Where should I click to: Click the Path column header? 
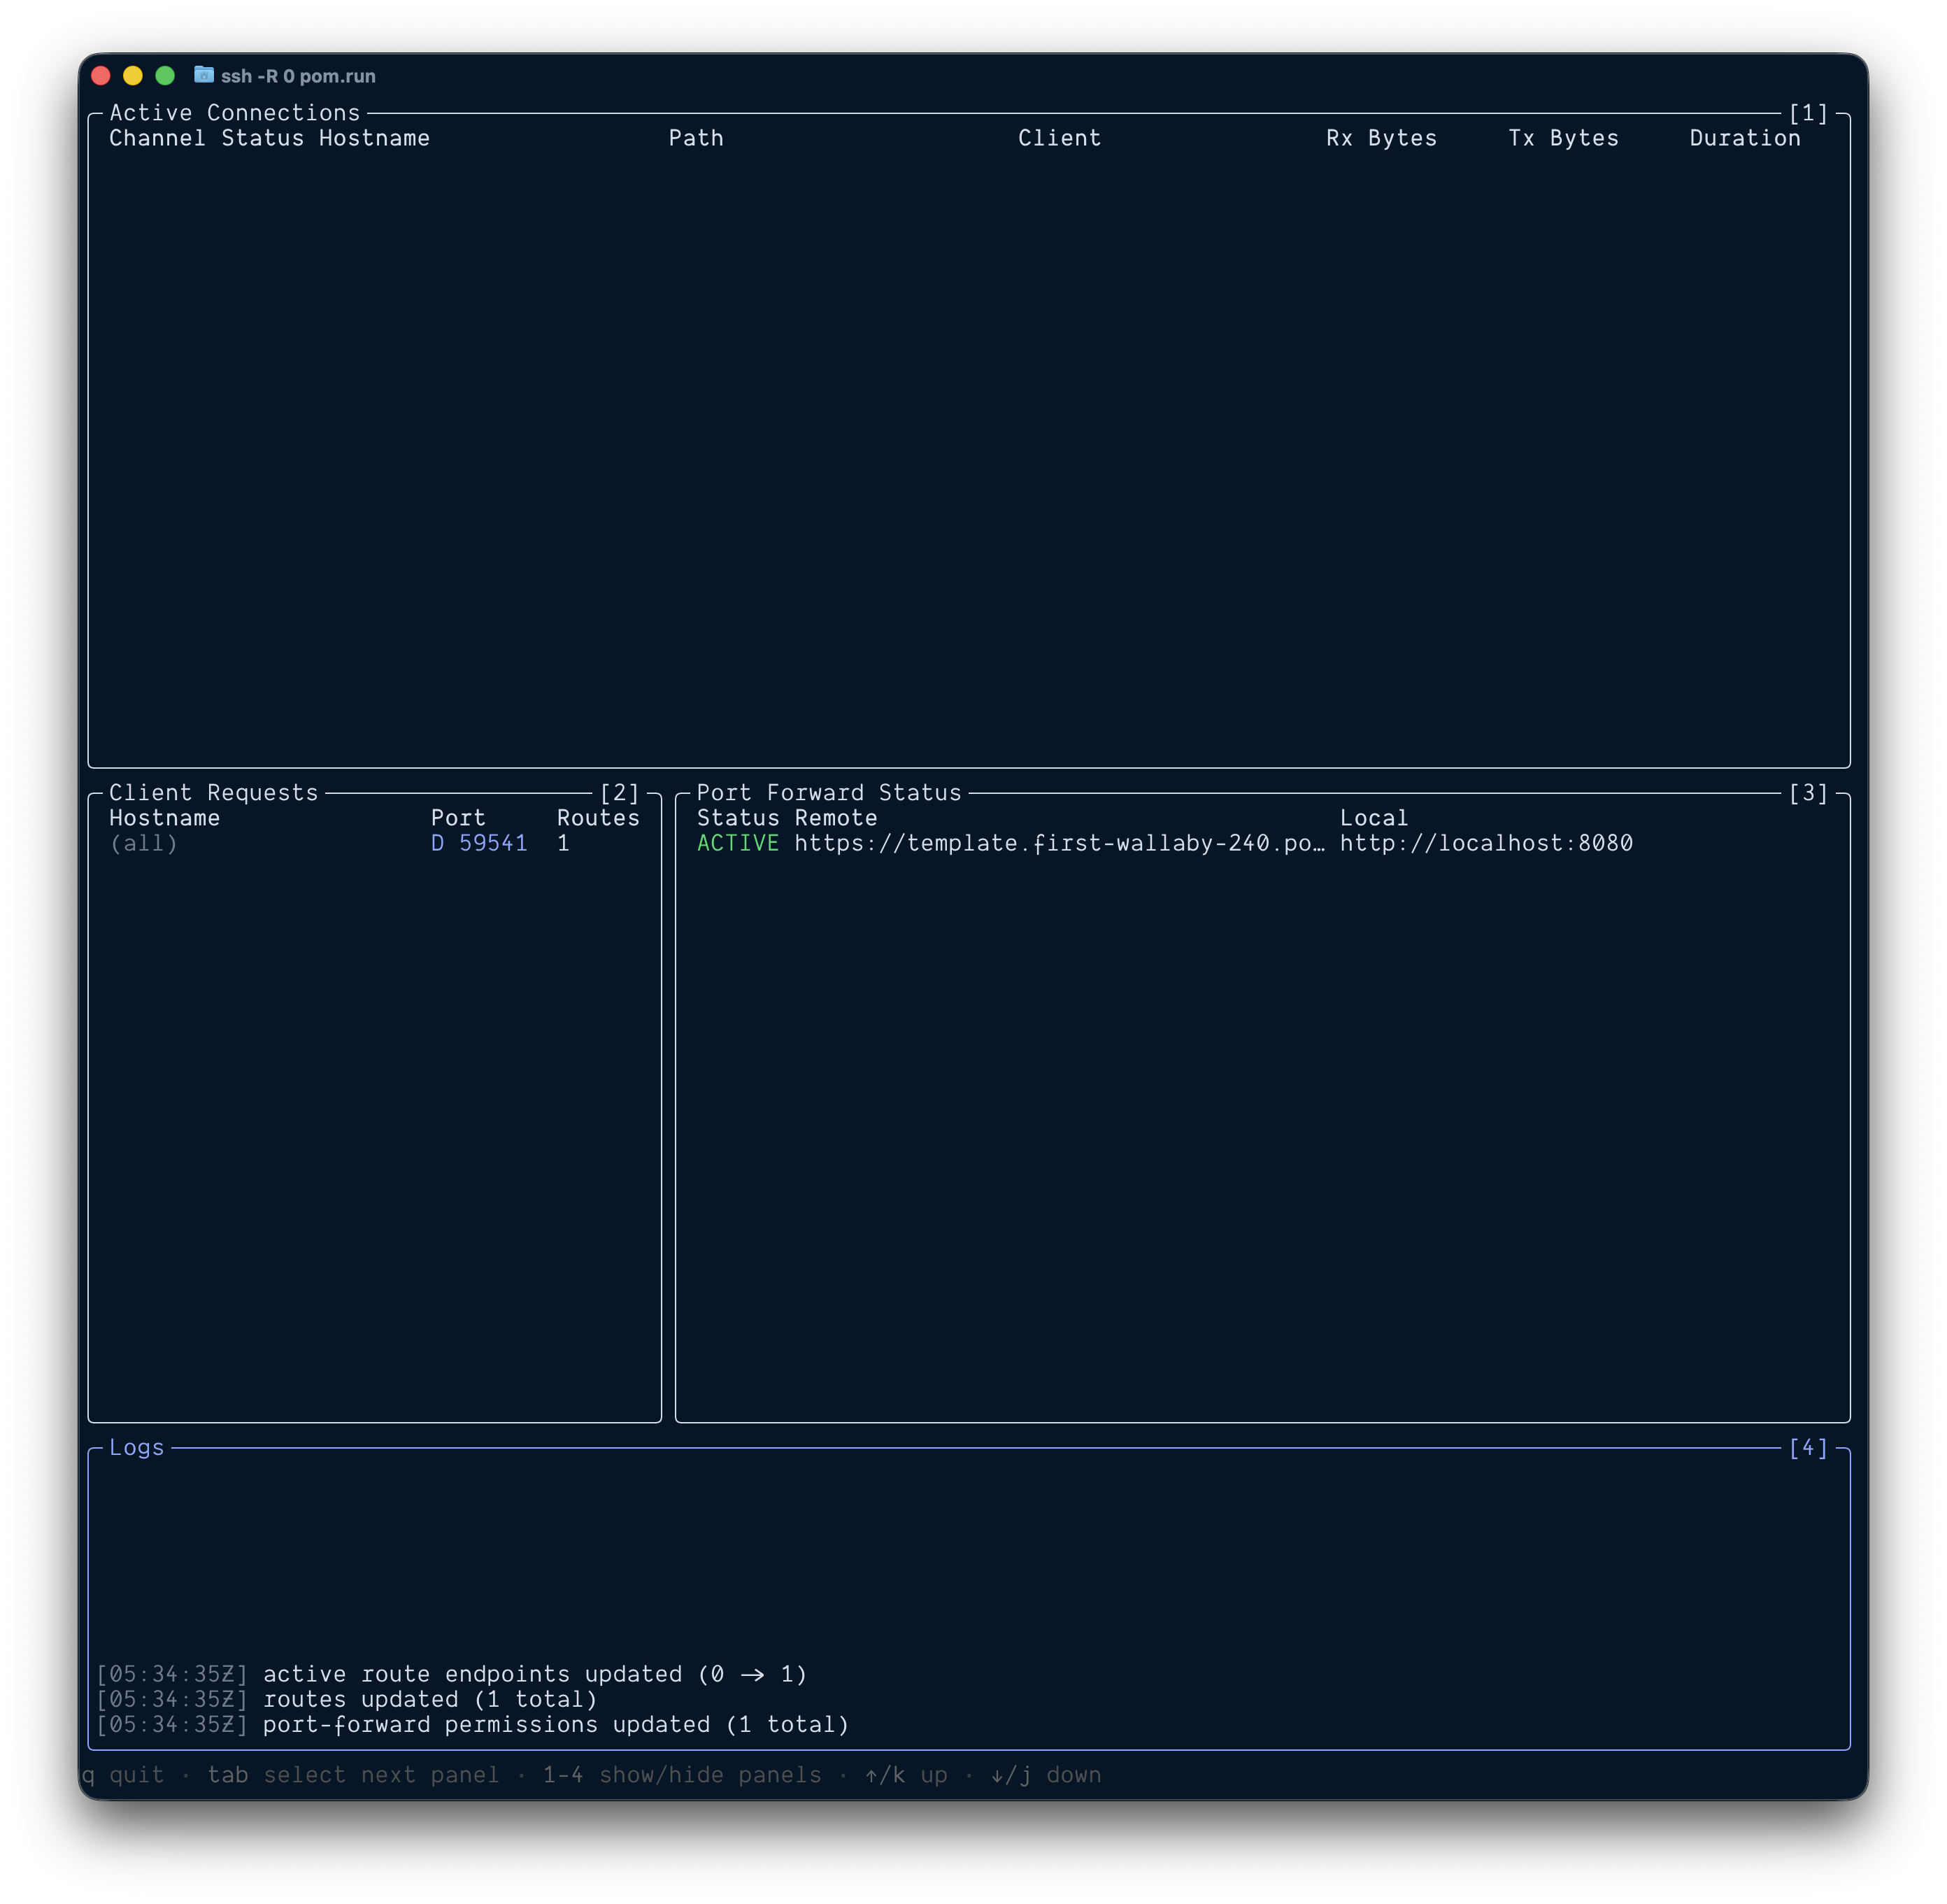[x=696, y=138]
